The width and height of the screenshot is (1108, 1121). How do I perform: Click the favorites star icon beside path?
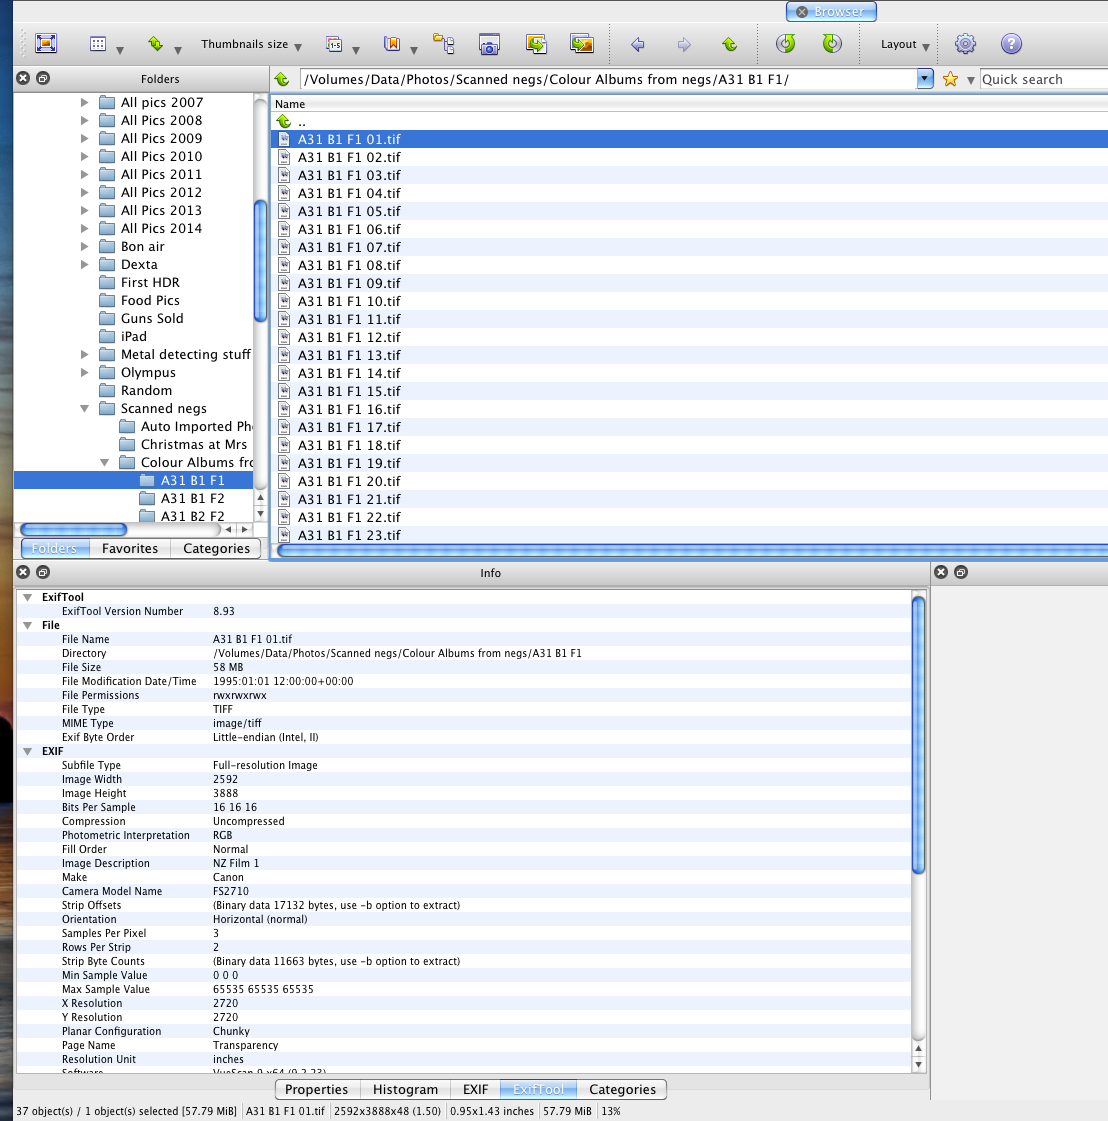point(950,79)
